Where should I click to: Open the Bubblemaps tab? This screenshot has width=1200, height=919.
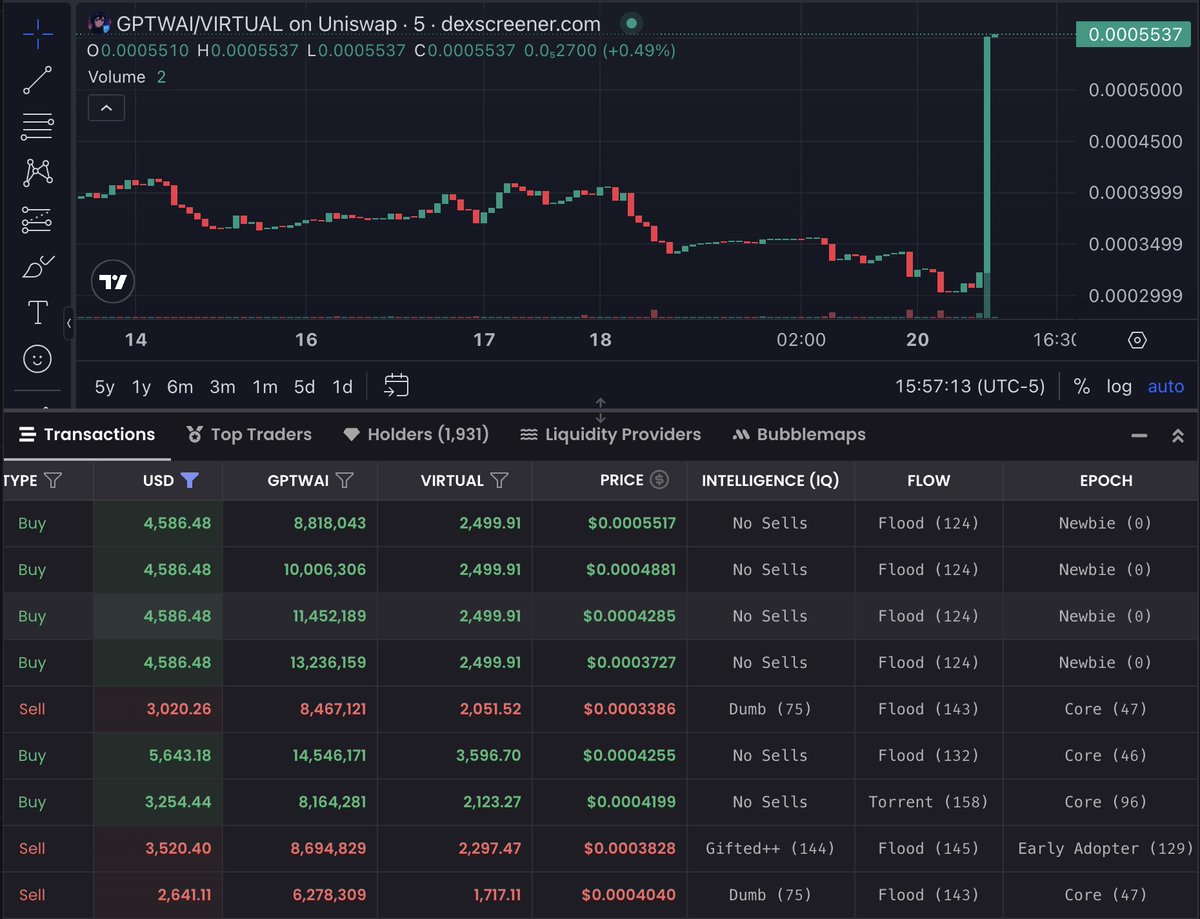pos(799,434)
